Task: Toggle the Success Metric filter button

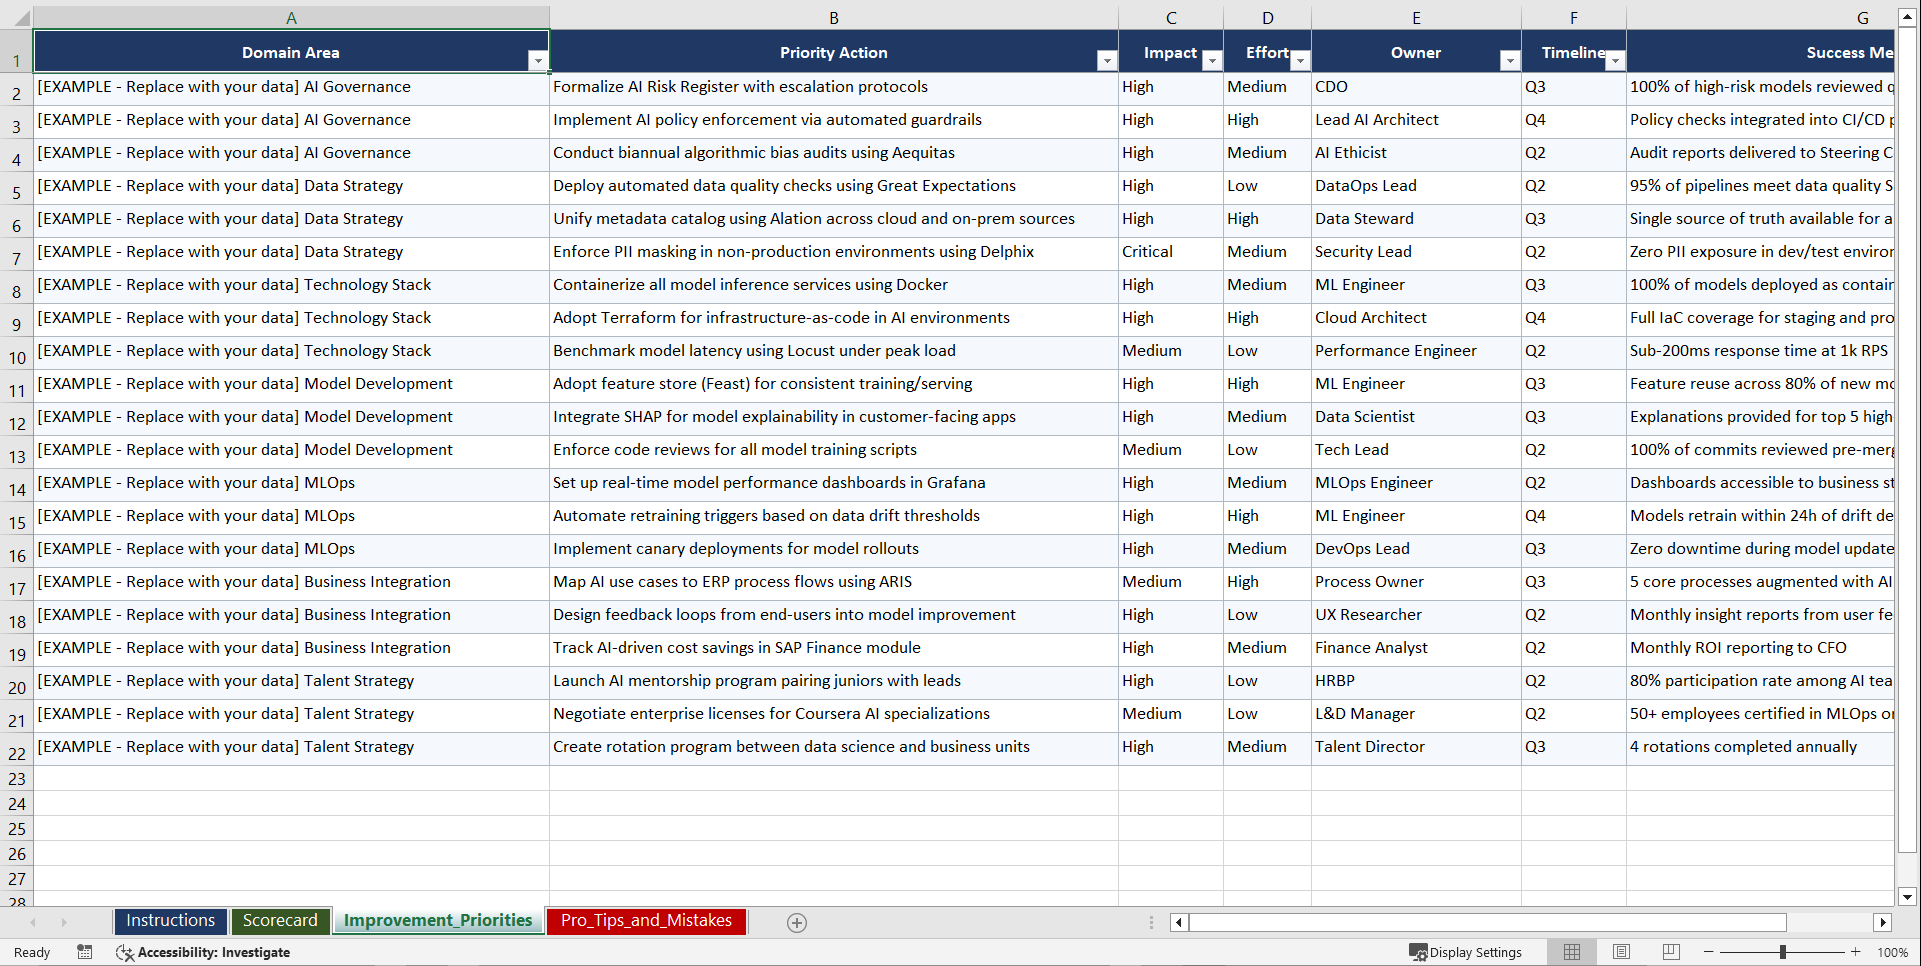Action: tap(1893, 61)
